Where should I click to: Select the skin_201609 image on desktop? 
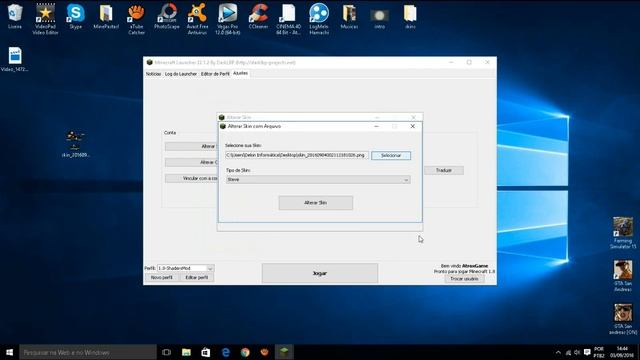click(76, 144)
